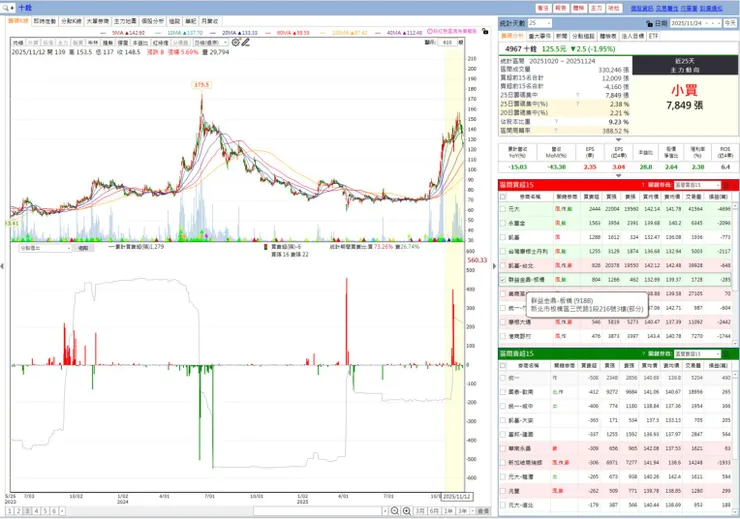Select page 1 button at bottom-left

click(9, 511)
